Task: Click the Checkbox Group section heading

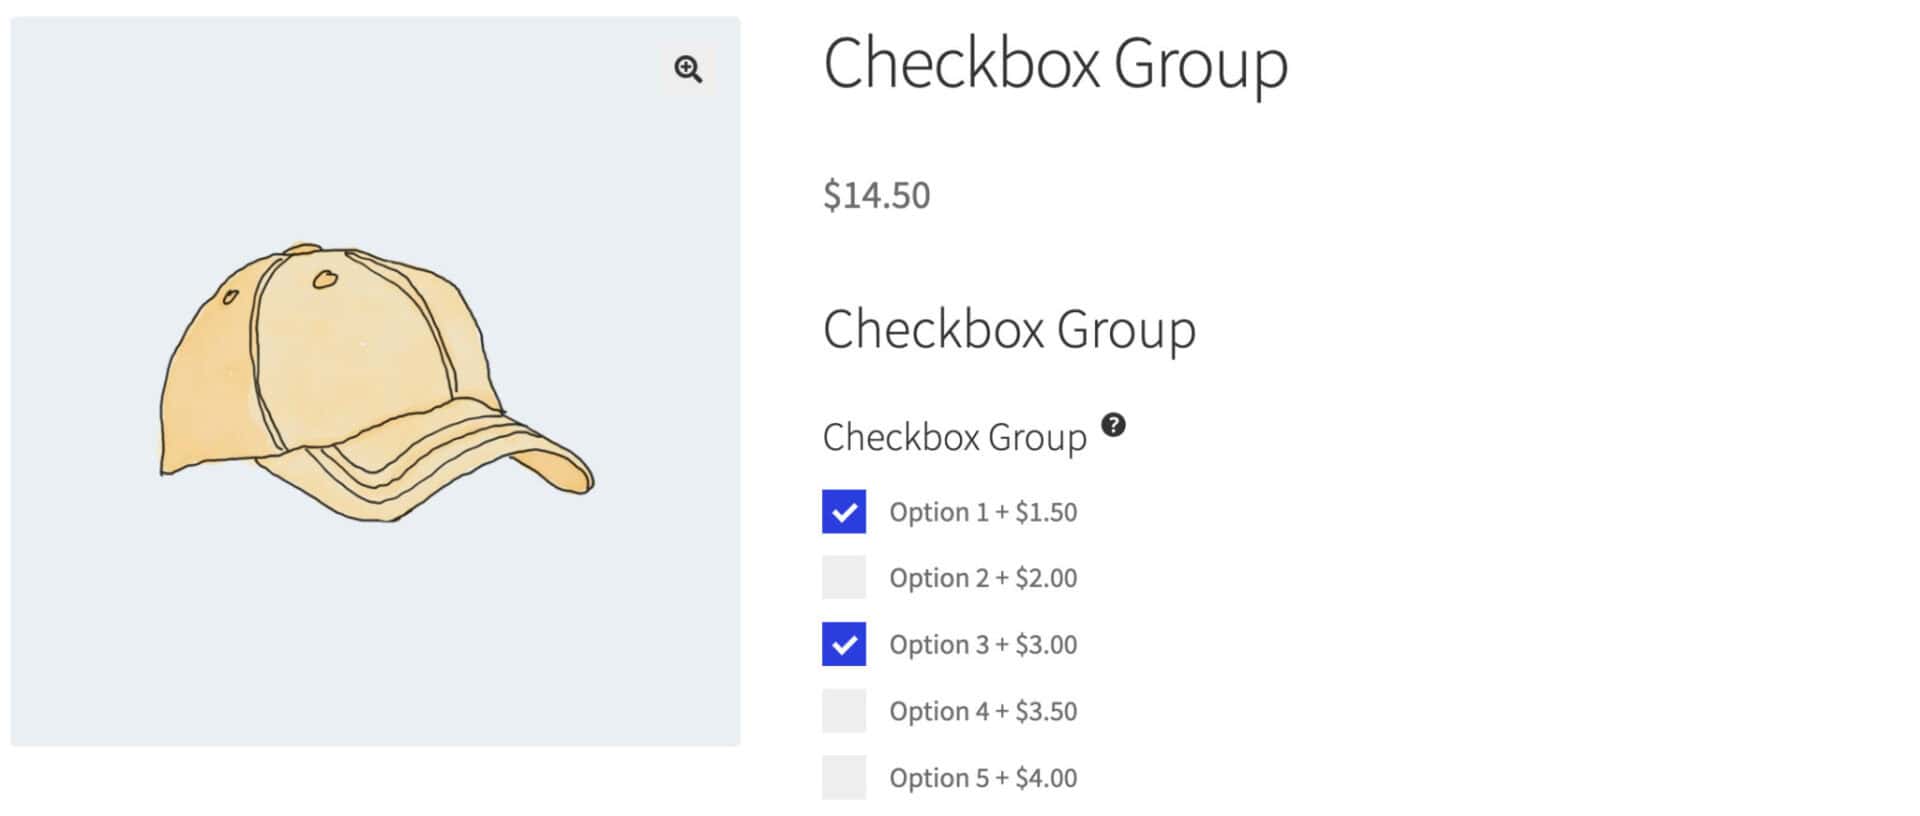Action: (x=1010, y=328)
